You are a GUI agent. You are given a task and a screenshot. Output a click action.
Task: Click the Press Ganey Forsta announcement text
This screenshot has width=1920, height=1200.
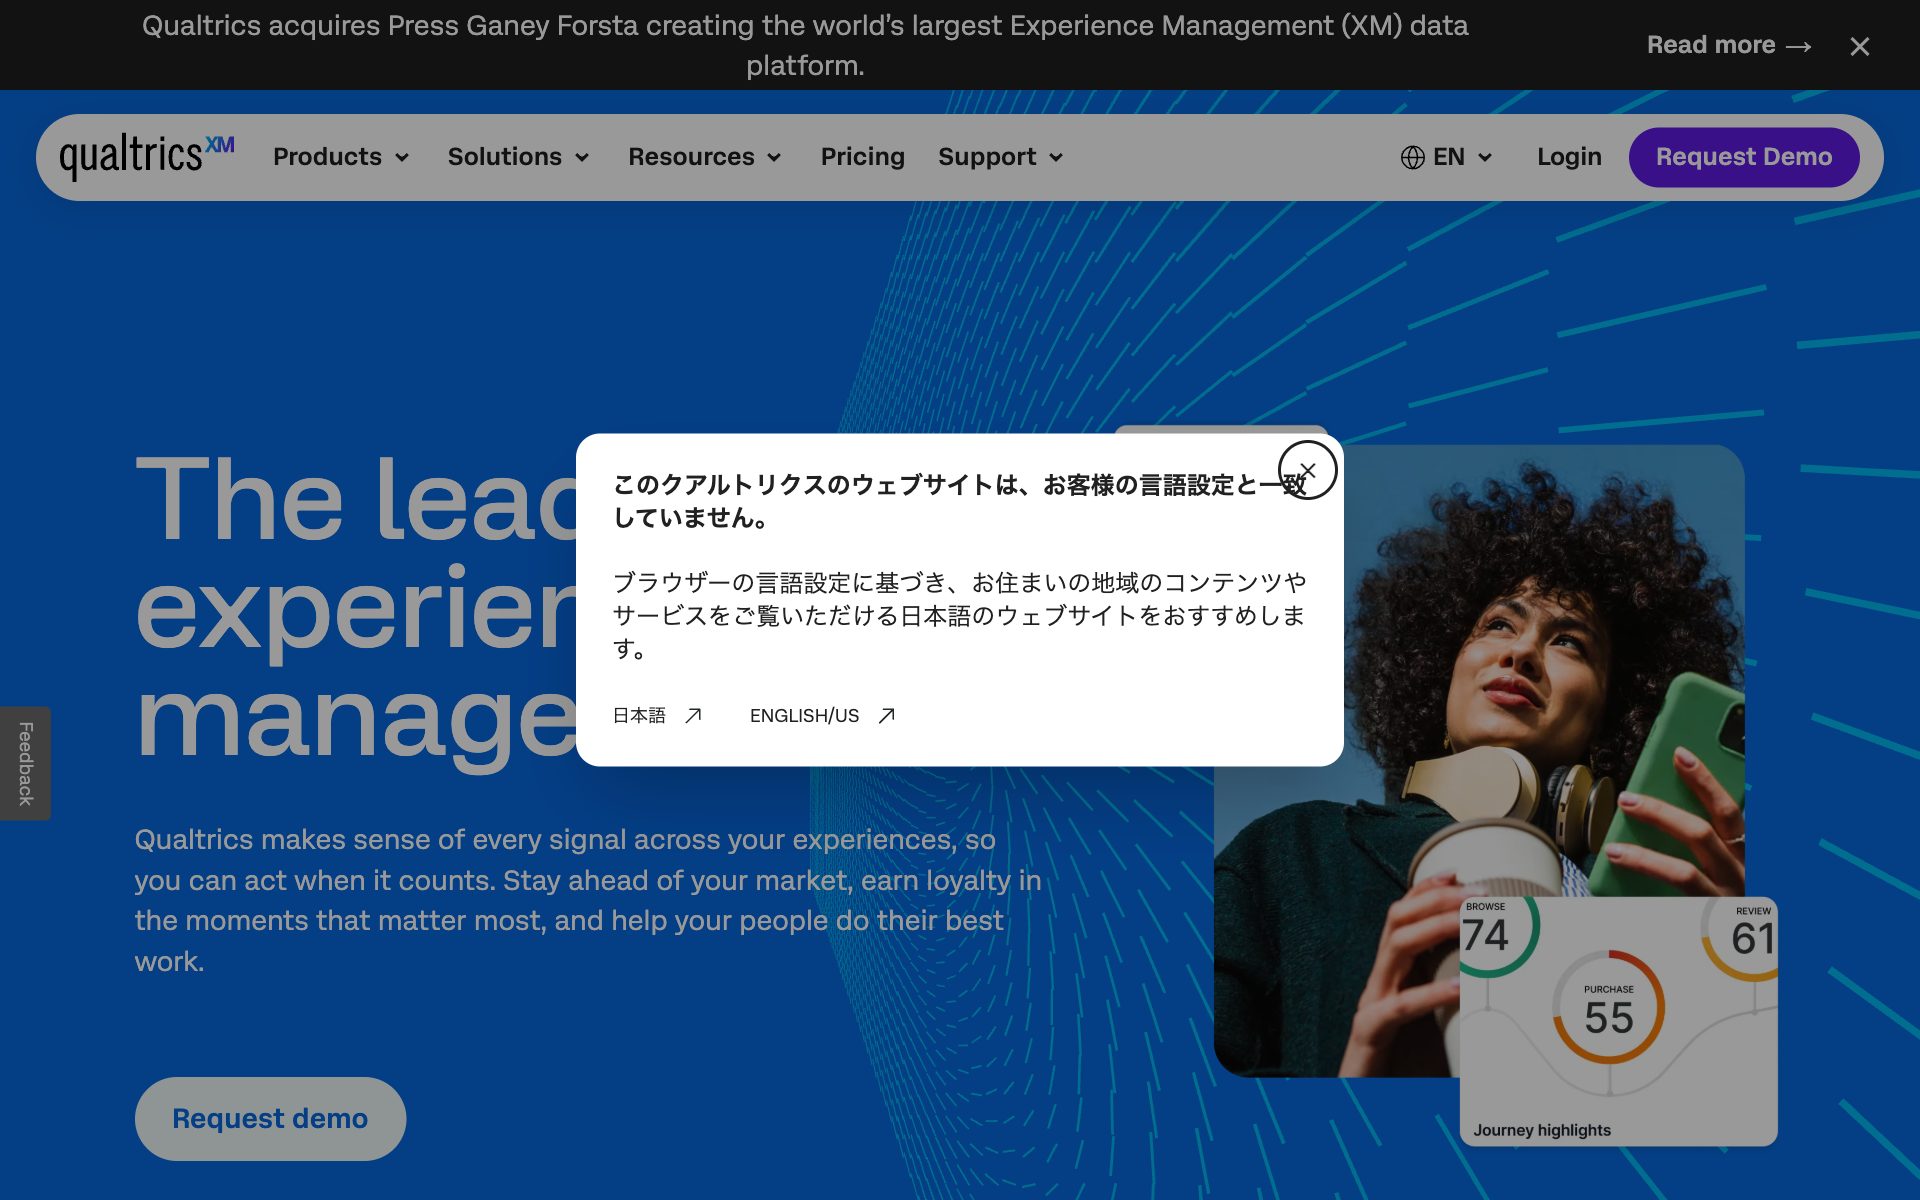(805, 45)
